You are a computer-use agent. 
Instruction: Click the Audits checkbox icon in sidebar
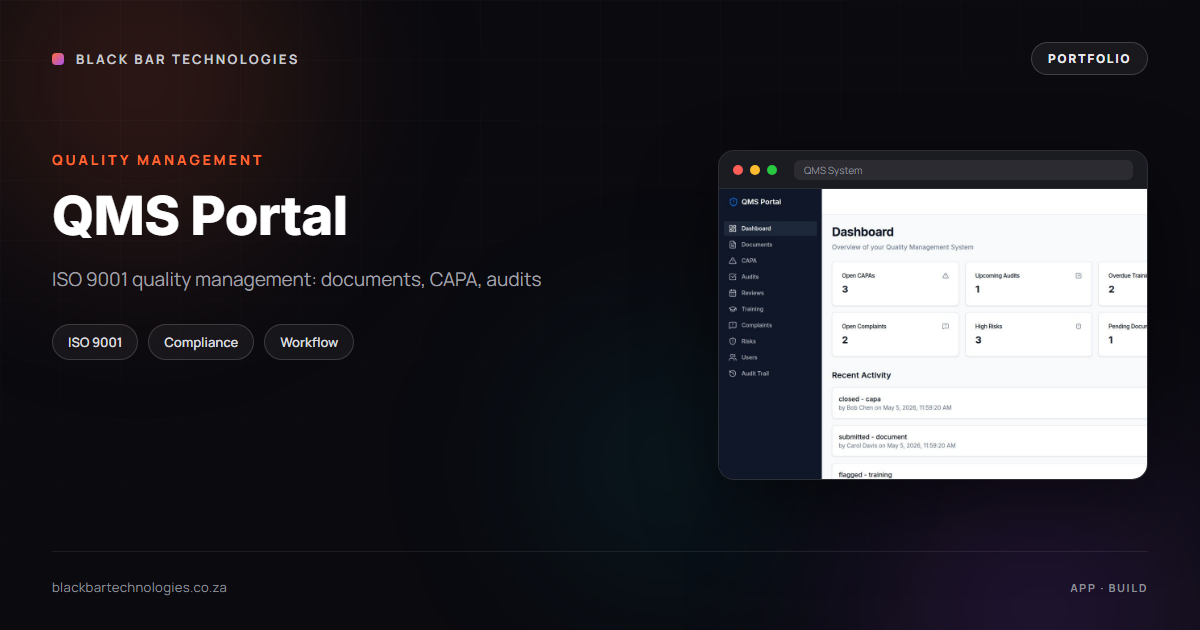pos(733,277)
